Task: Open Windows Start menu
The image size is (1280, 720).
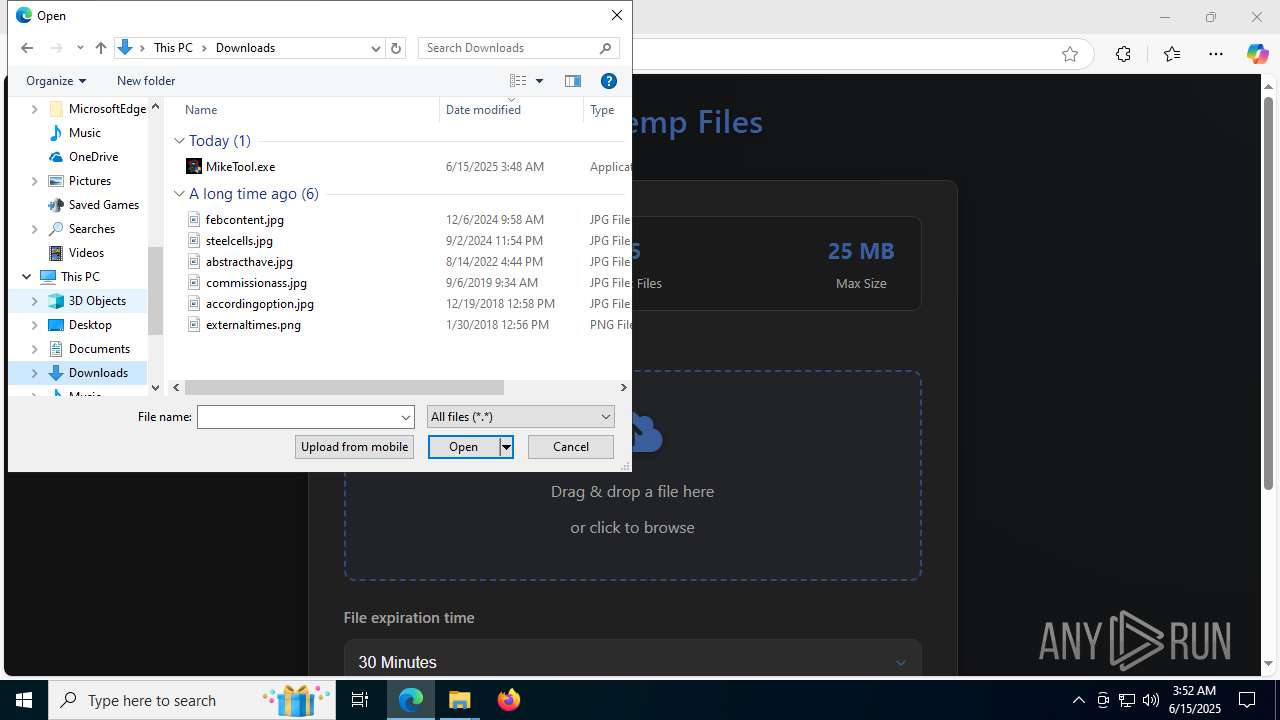Action: pyautogui.click(x=24, y=700)
